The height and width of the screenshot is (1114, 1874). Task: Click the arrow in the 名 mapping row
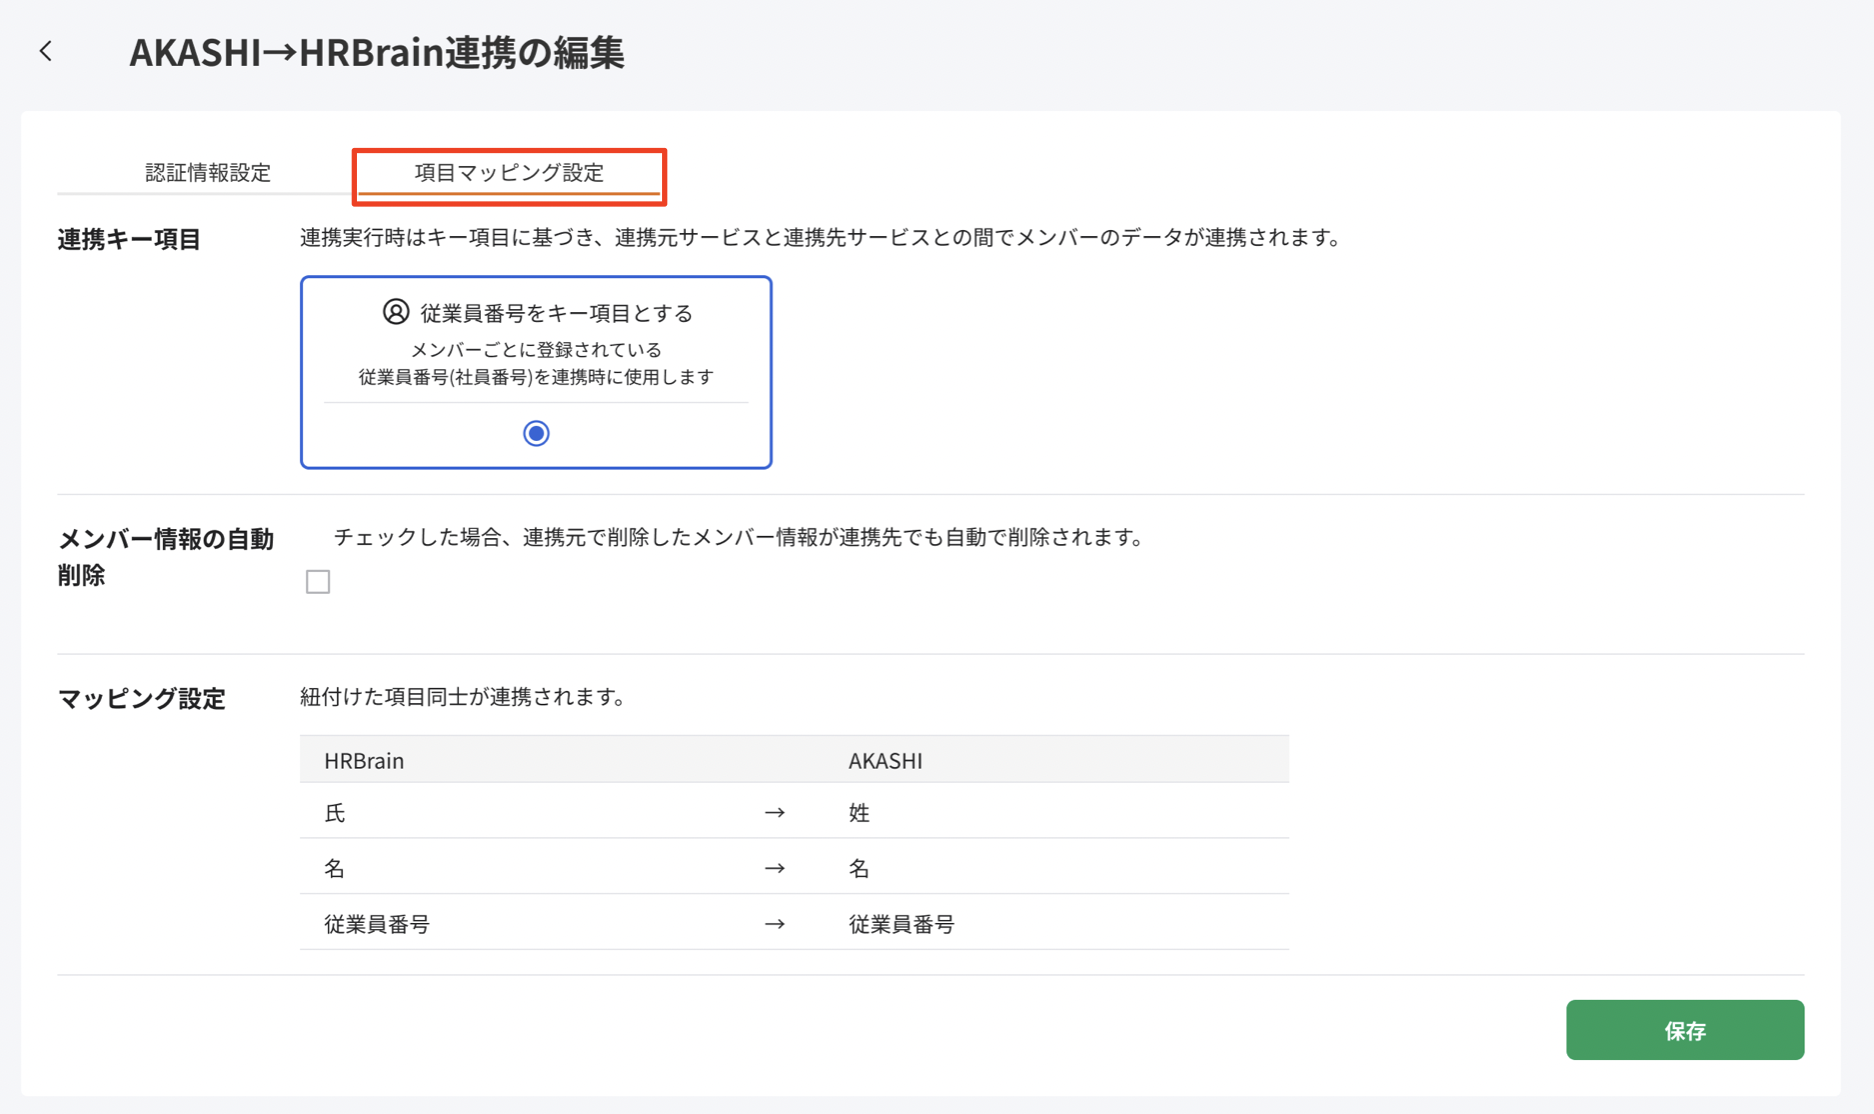(x=774, y=868)
